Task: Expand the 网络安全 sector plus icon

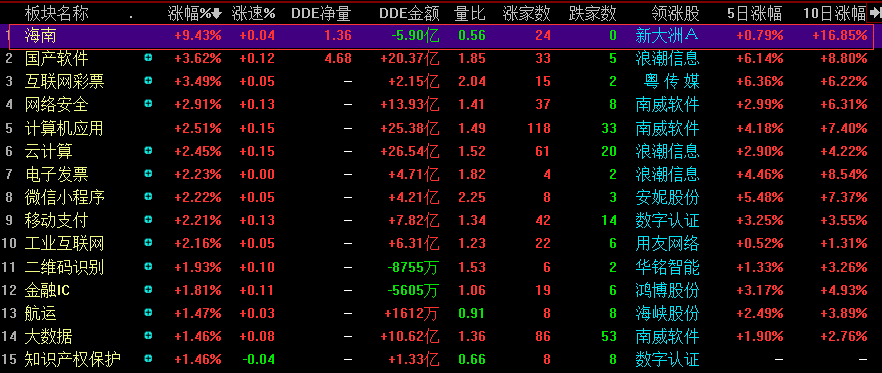Action: (148, 104)
